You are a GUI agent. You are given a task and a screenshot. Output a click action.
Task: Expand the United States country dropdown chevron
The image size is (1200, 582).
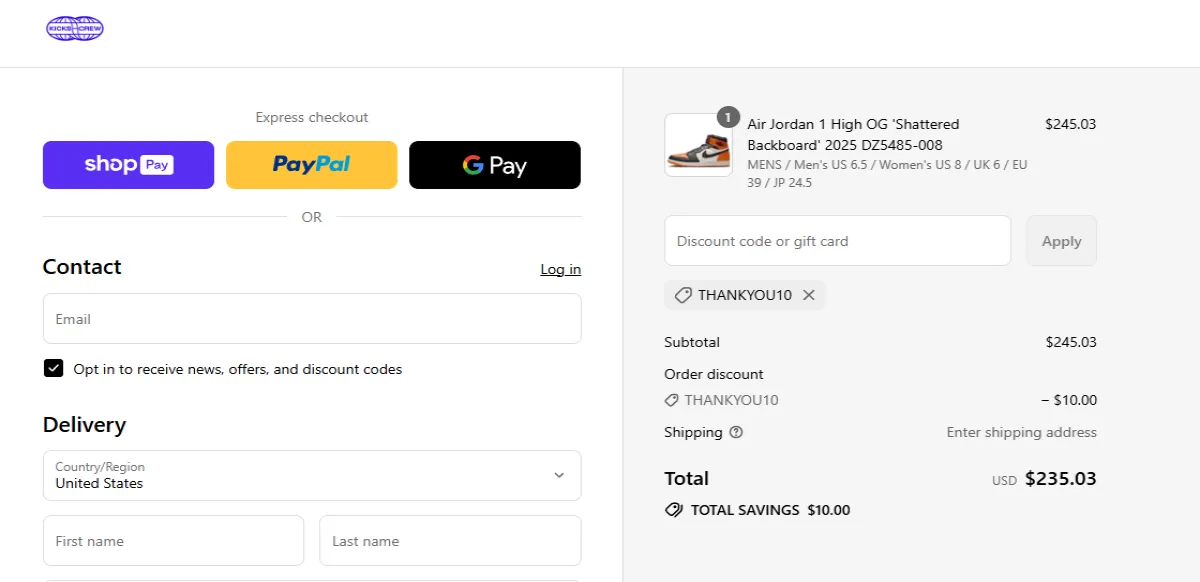[x=560, y=476]
